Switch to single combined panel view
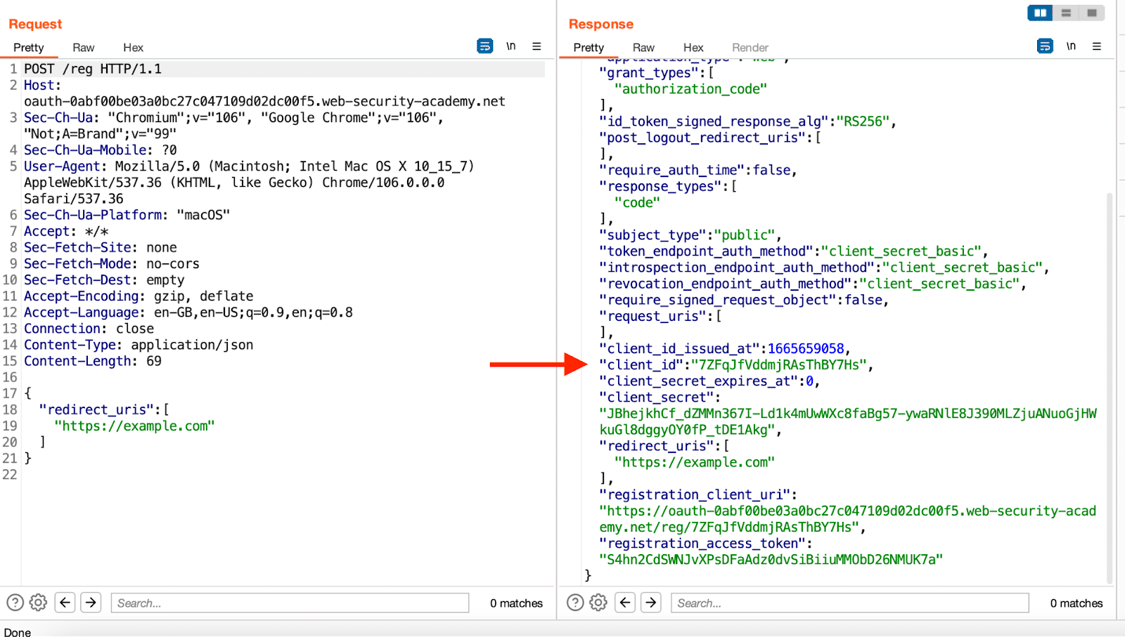This screenshot has height=637, width=1125. [x=1093, y=12]
